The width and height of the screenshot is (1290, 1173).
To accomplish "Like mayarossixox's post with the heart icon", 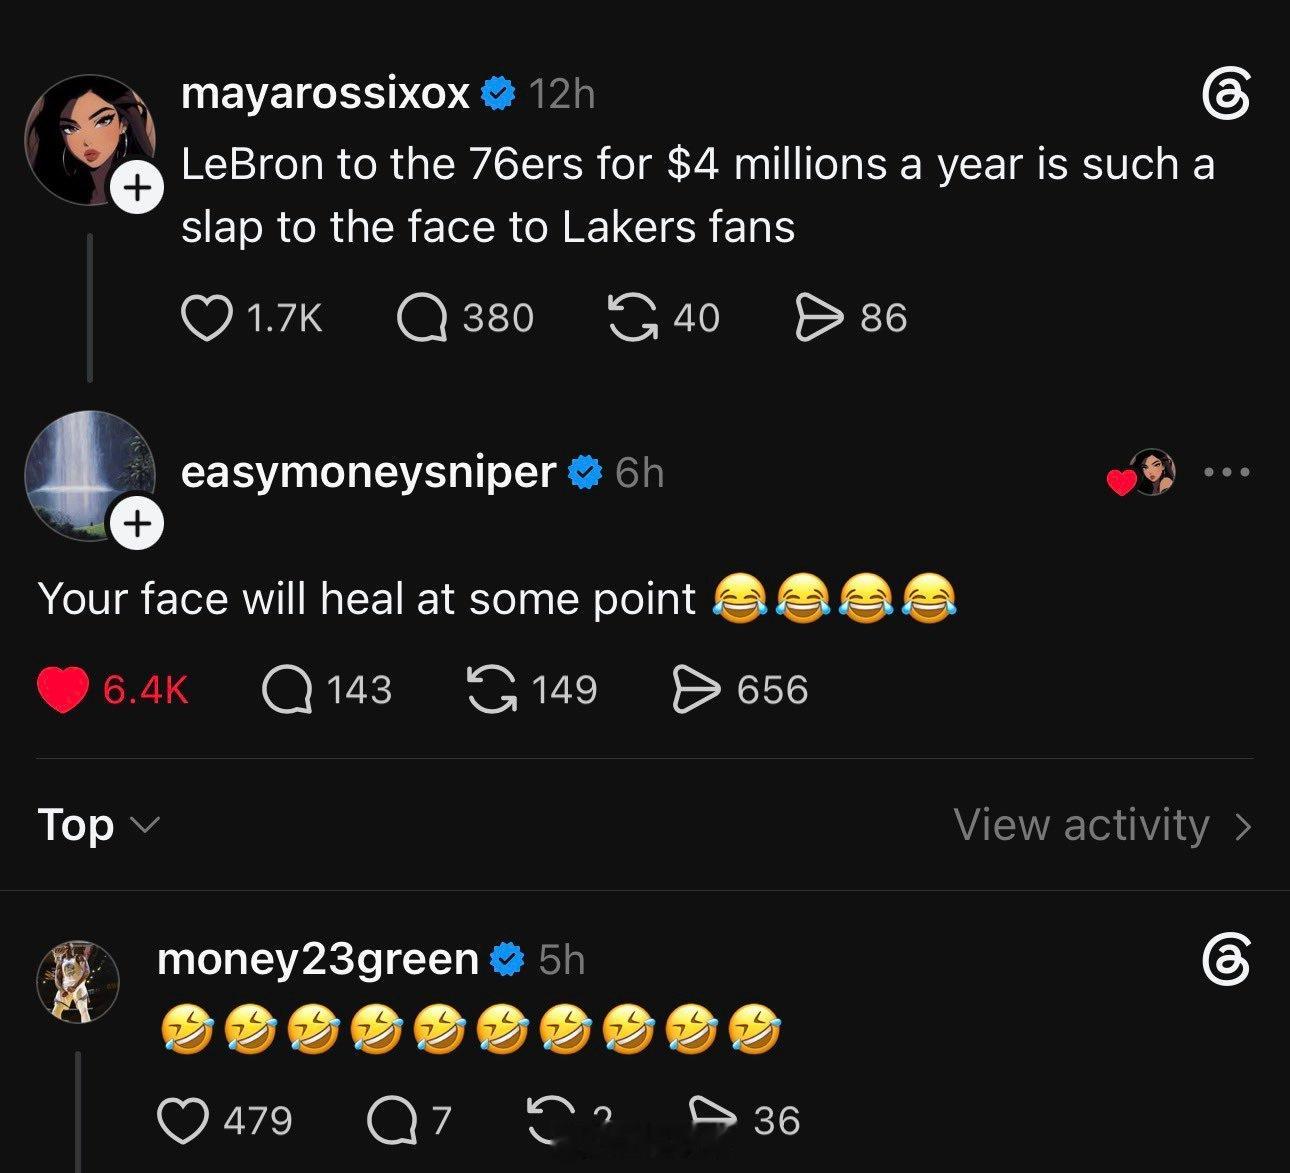I will 205,318.
